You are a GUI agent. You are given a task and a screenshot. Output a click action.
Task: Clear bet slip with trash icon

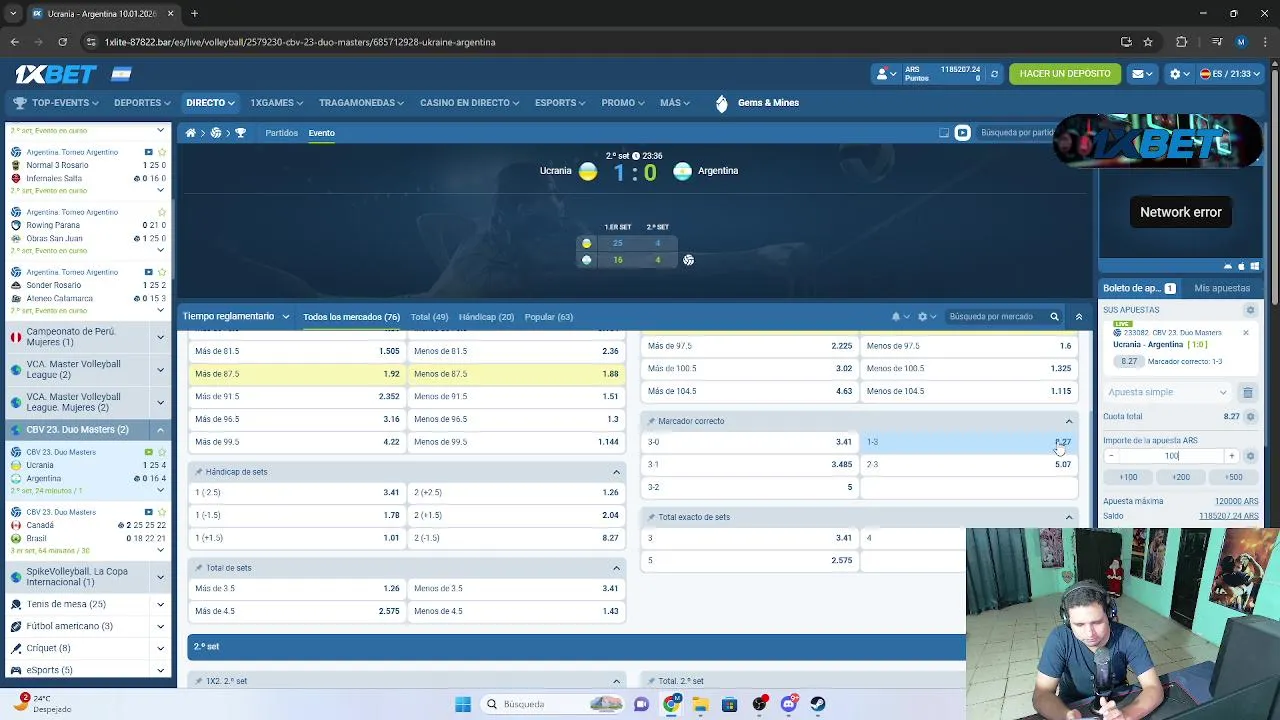1248,393
